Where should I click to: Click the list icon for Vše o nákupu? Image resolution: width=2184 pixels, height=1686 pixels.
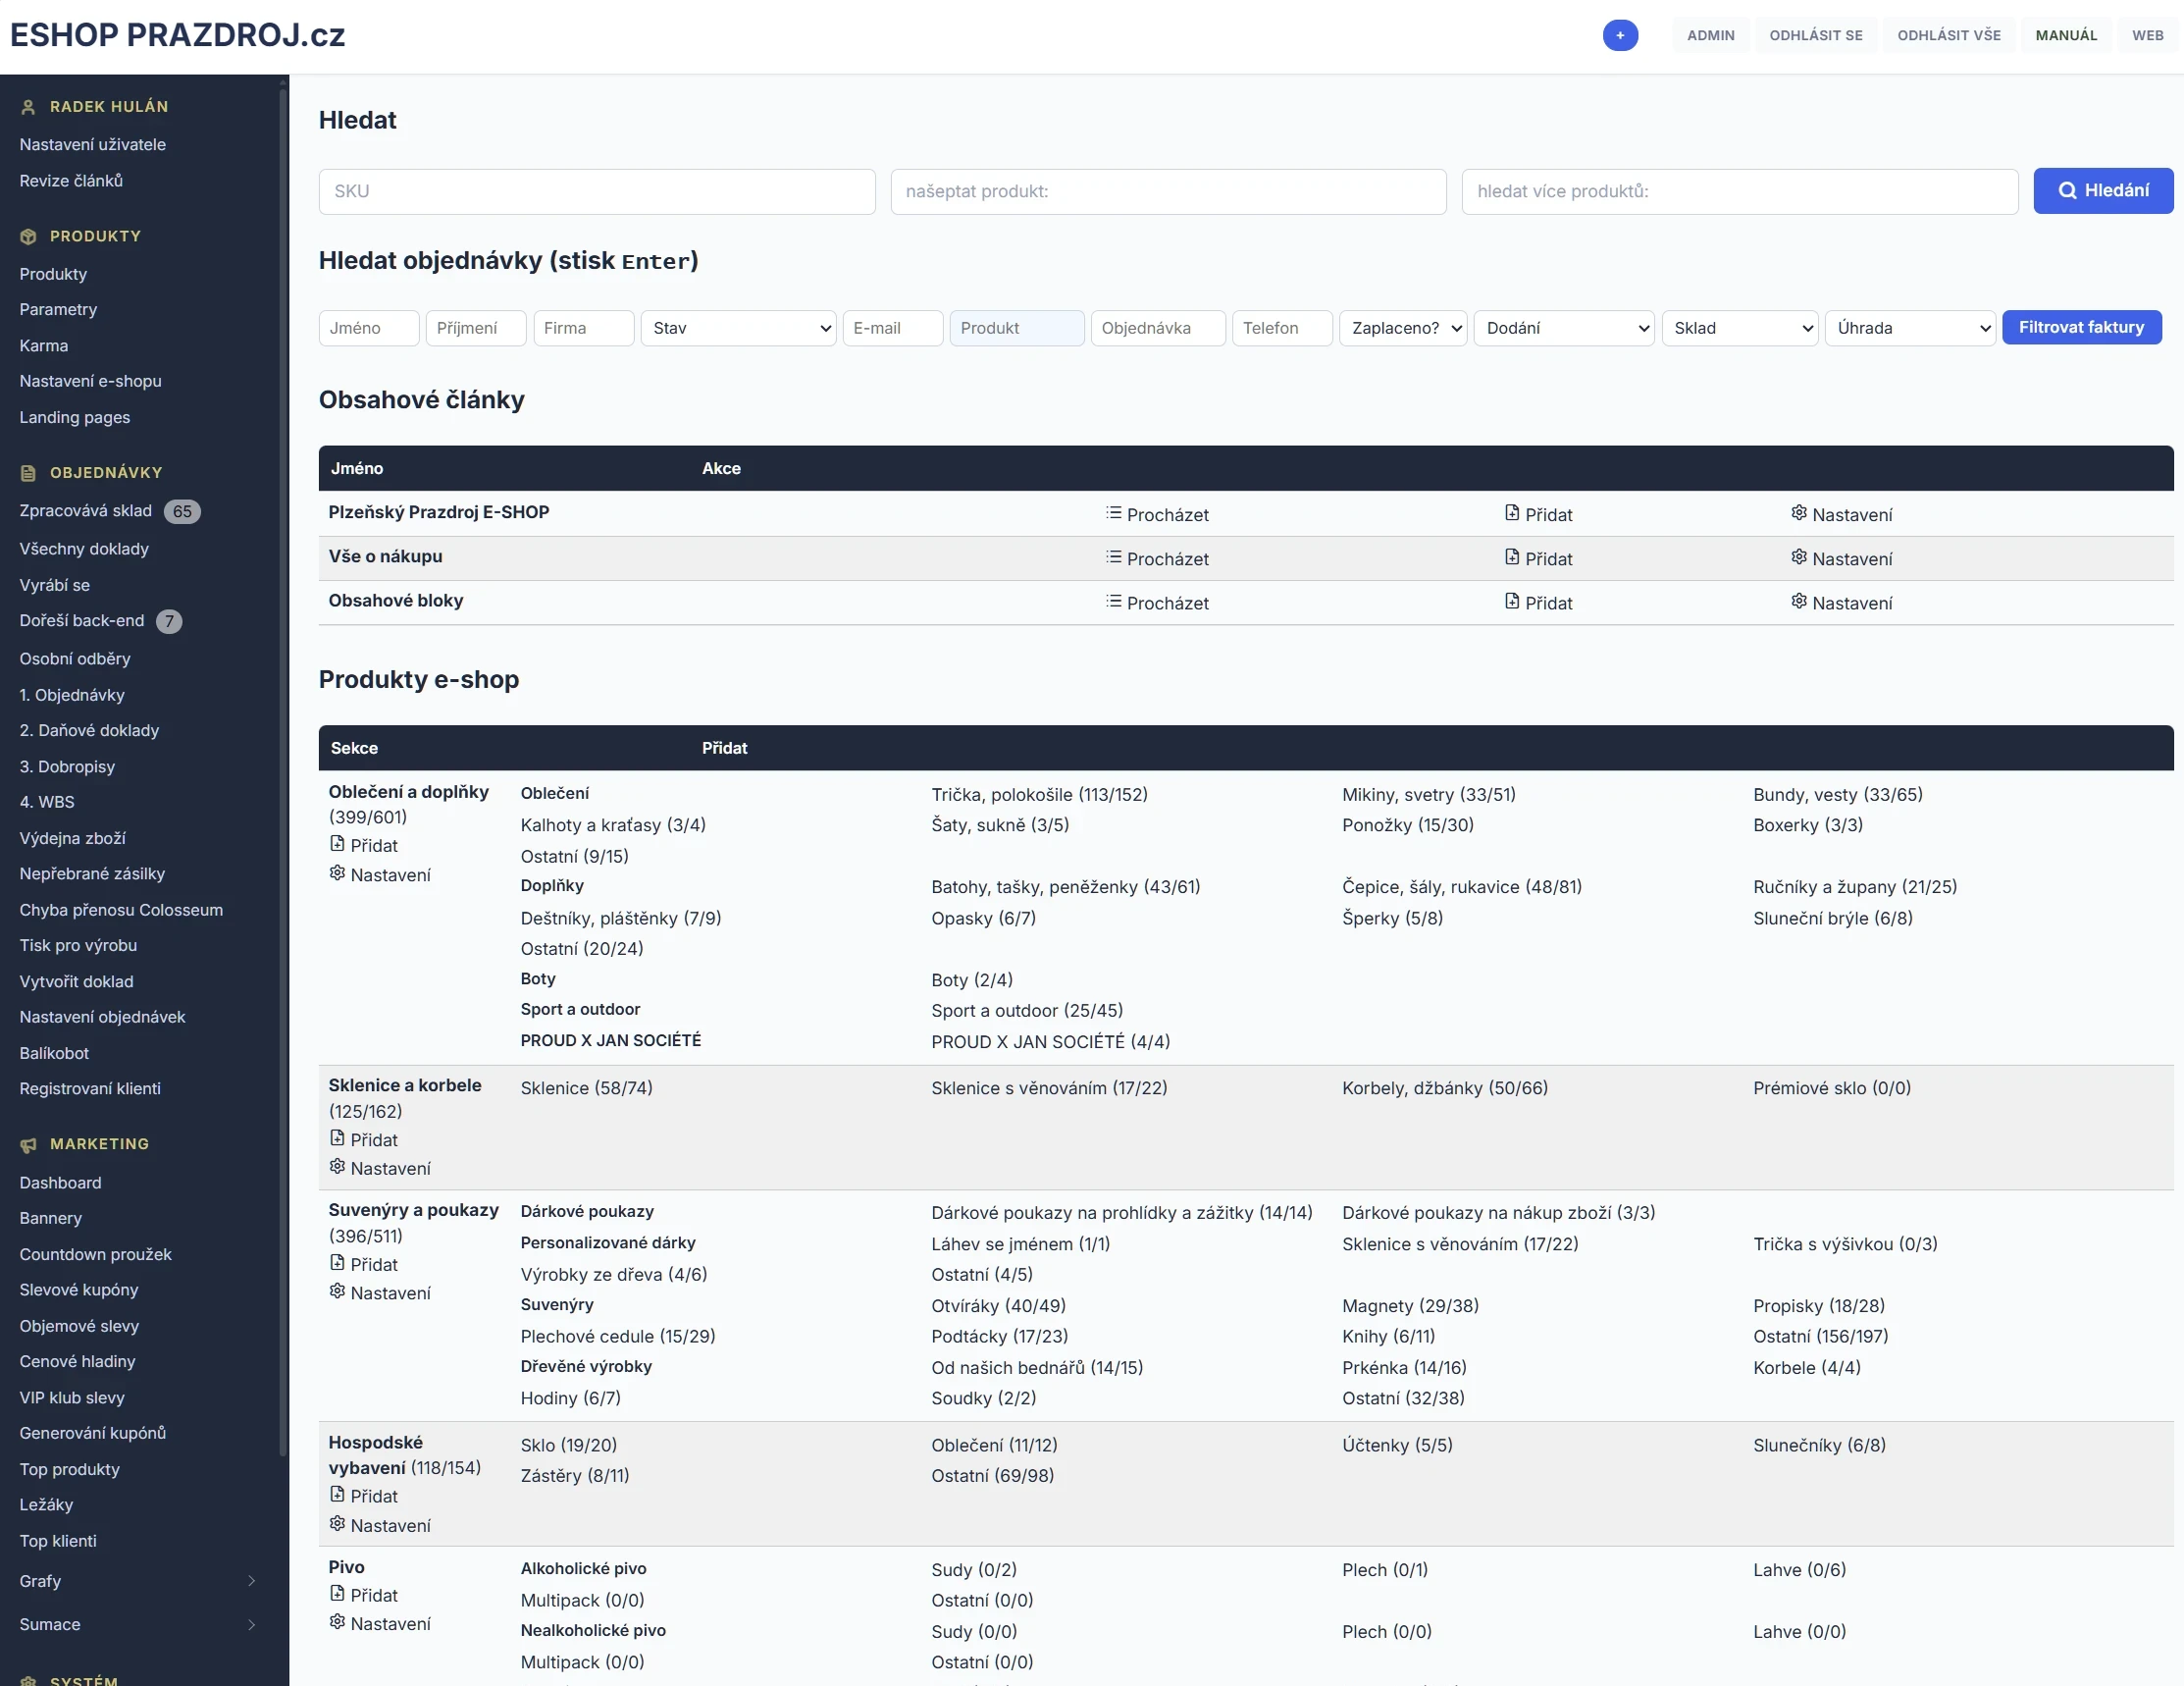point(1113,557)
